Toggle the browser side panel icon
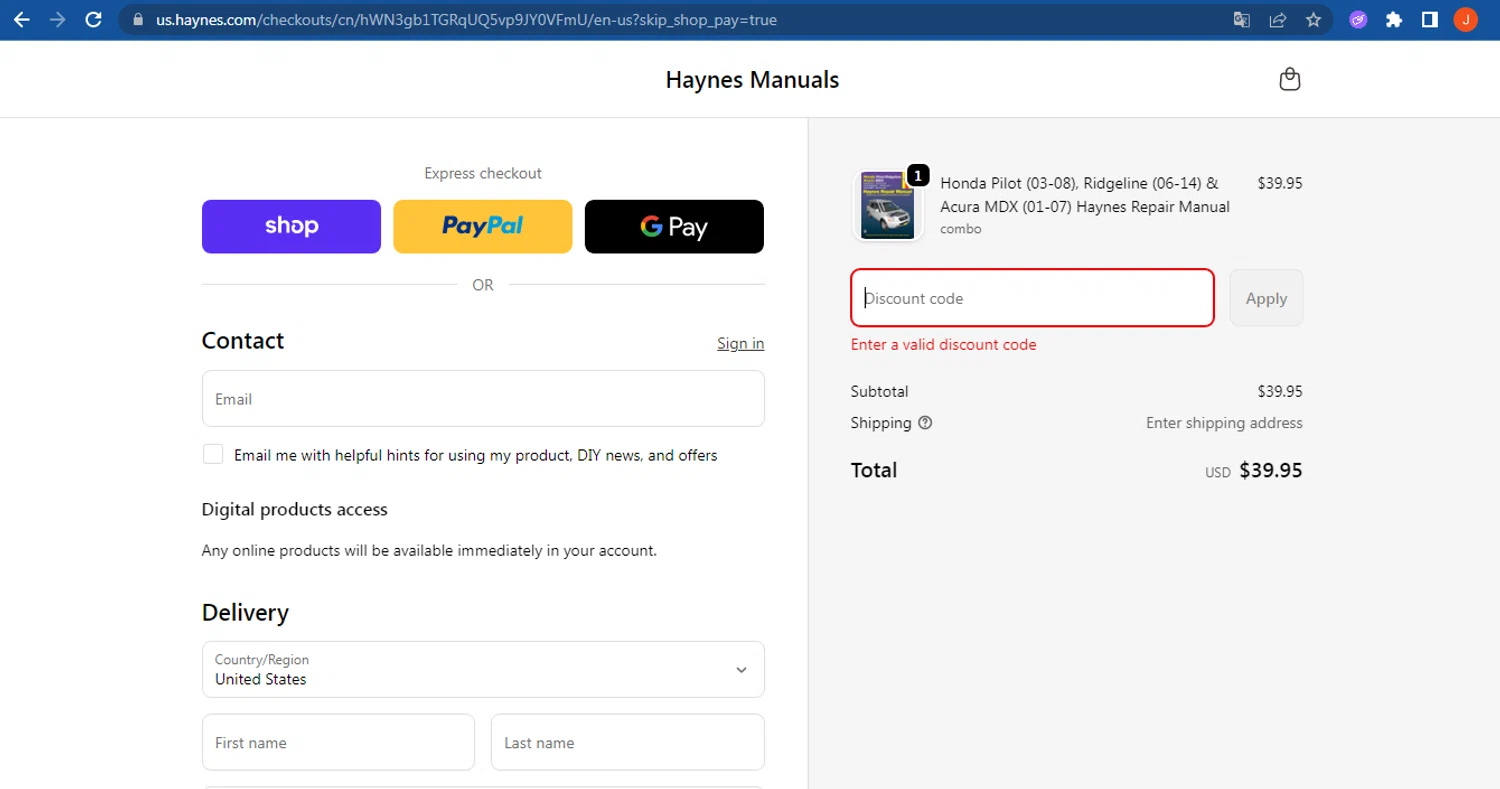 (1429, 19)
